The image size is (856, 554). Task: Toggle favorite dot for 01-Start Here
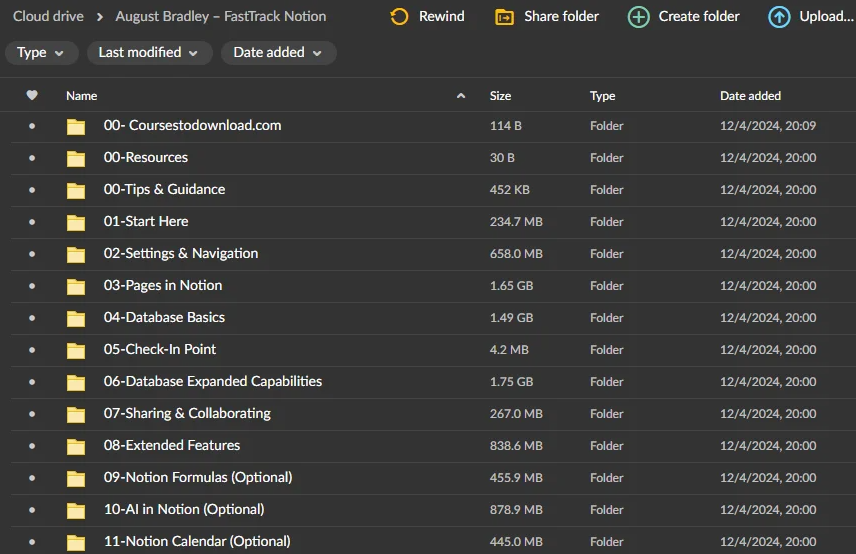click(32, 222)
